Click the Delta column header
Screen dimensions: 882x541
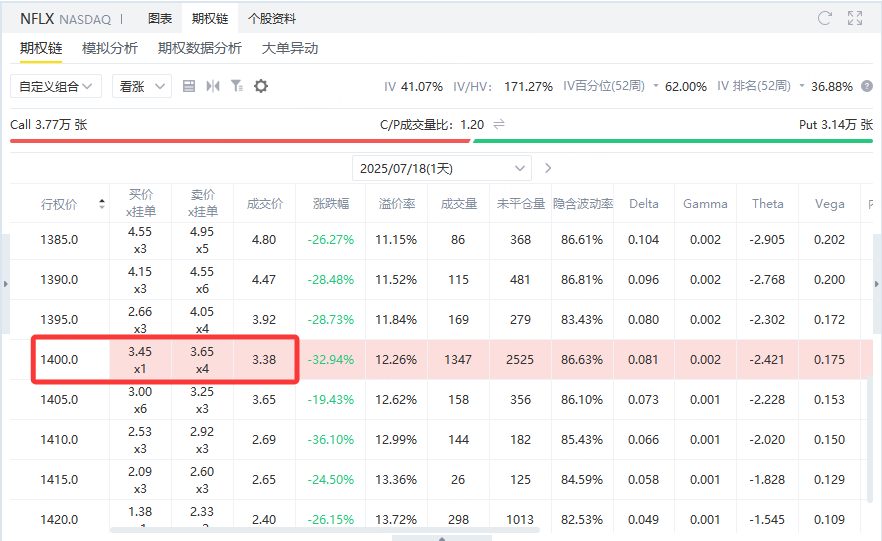pos(644,204)
